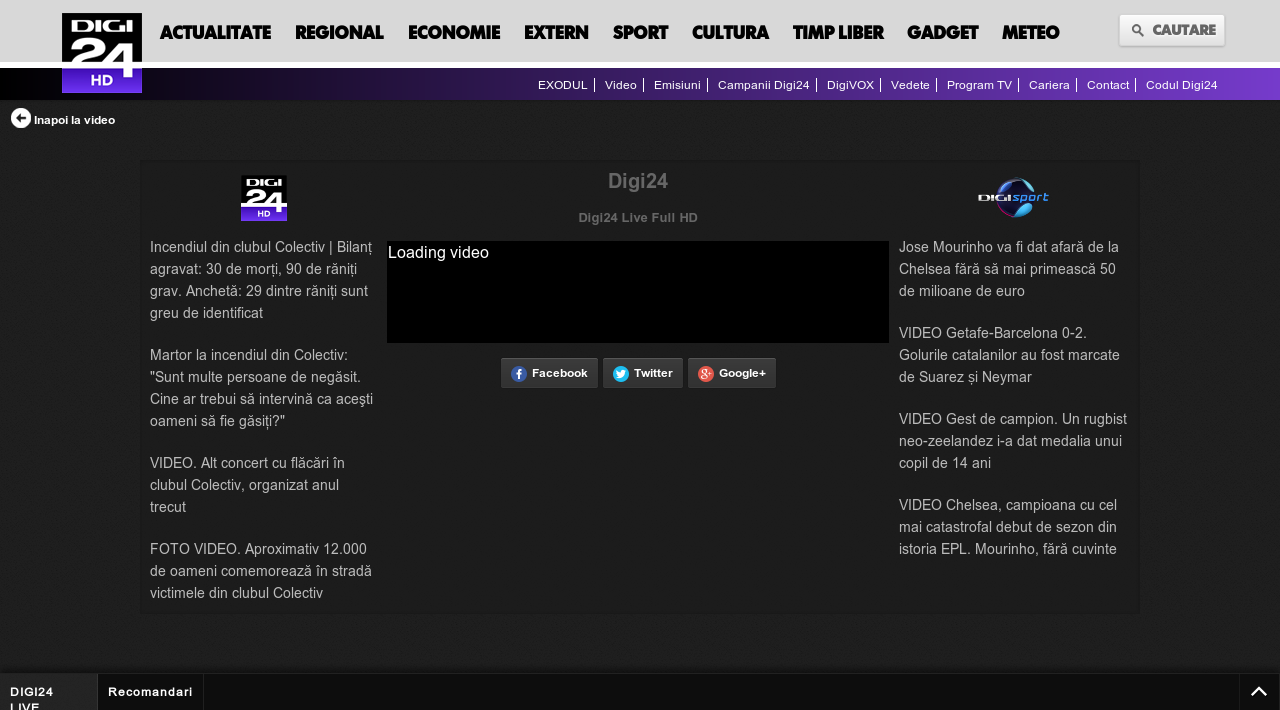Share on Facebook button
The height and width of the screenshot is (710, 1280).
(x=549, y=373)
